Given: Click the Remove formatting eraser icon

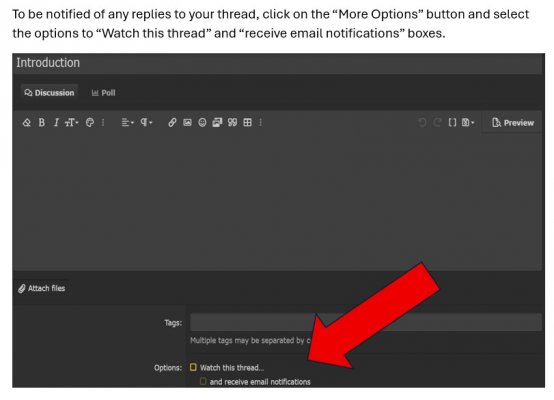Looking at the screenshot, I should click(26, 123).
